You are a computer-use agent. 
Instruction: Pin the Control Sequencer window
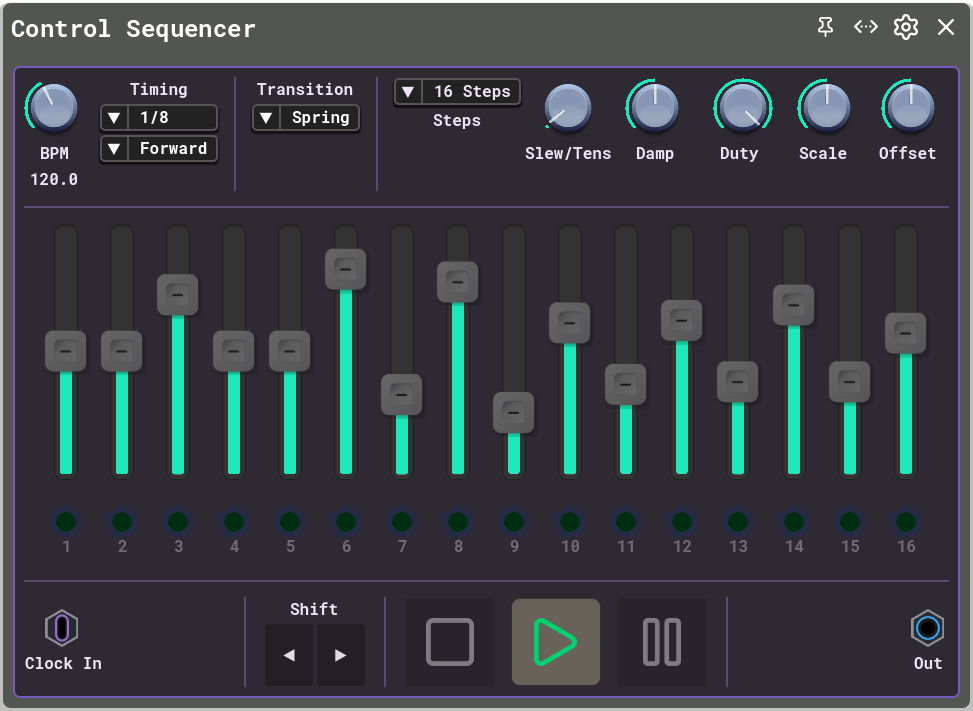click(x=825, y=27)
